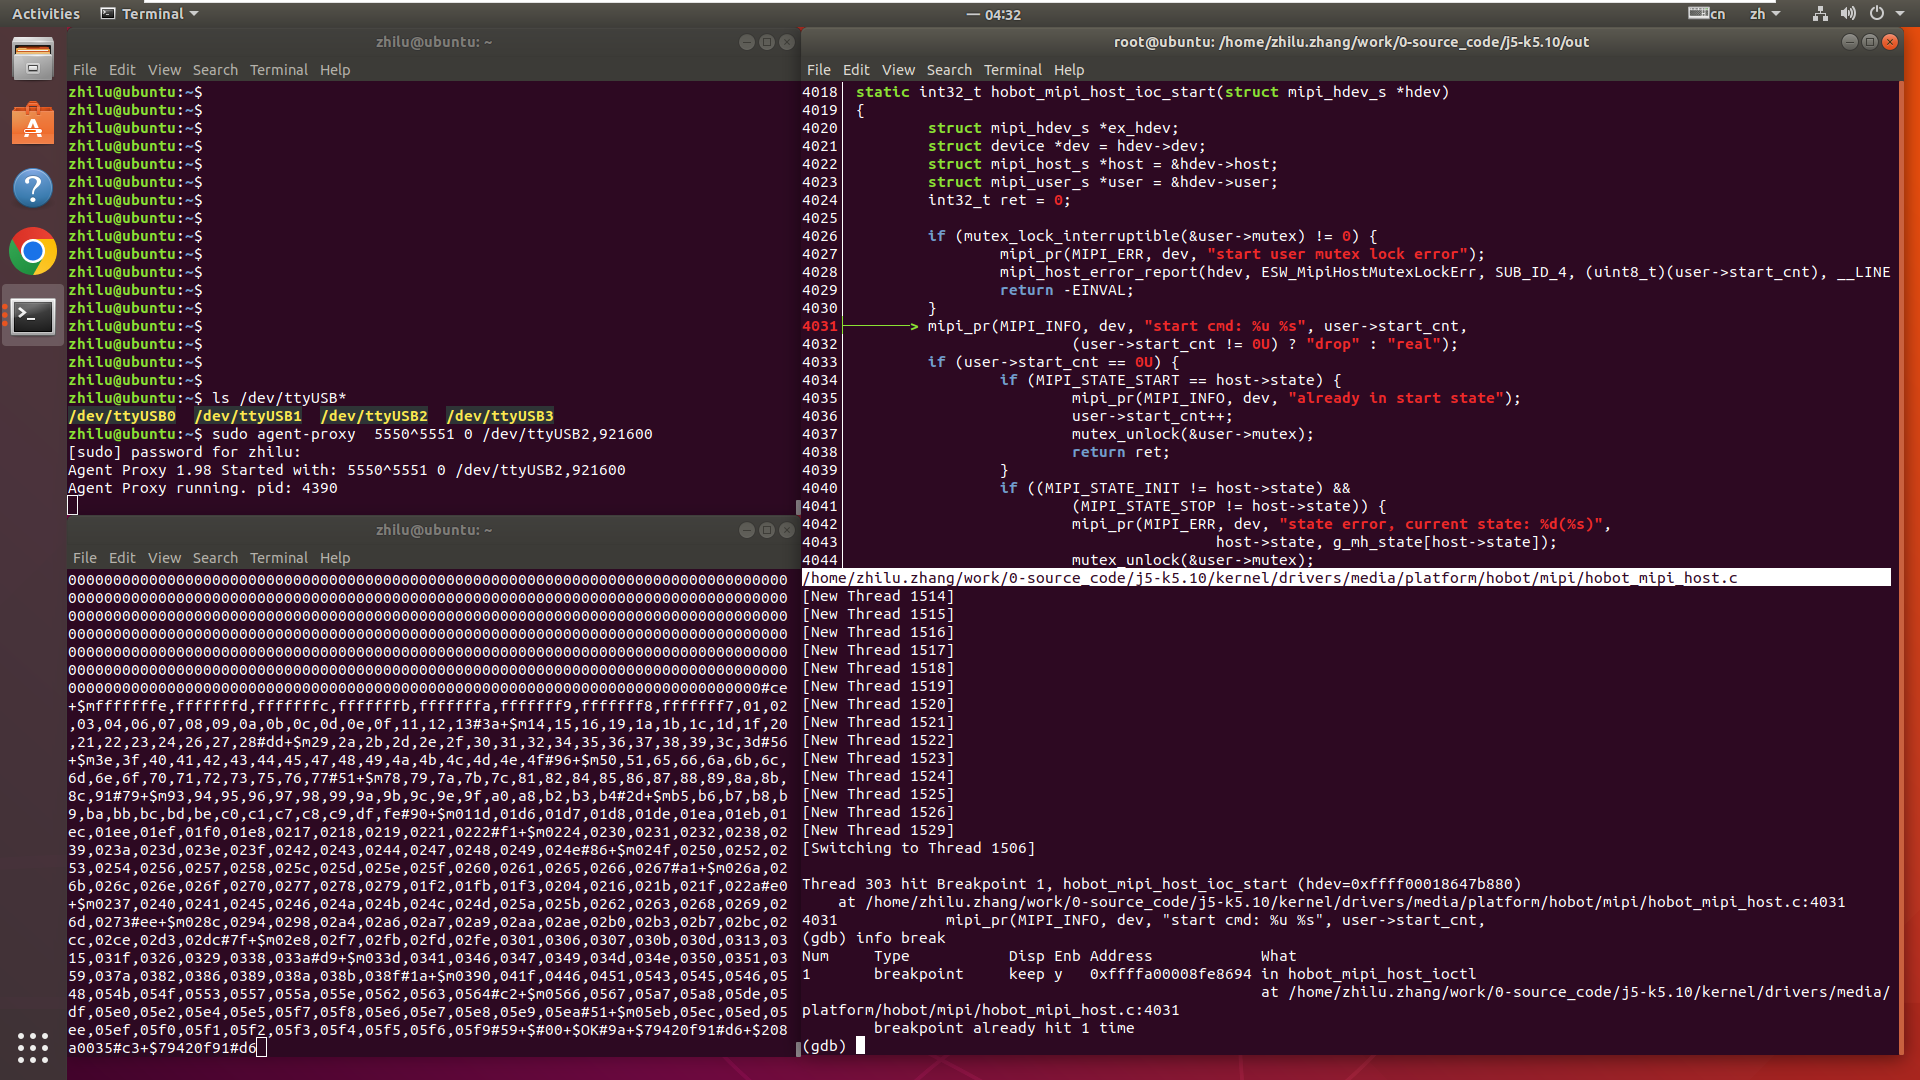
Task: Open File menu in bottom-left terminal
Action: tap(85, 558)
